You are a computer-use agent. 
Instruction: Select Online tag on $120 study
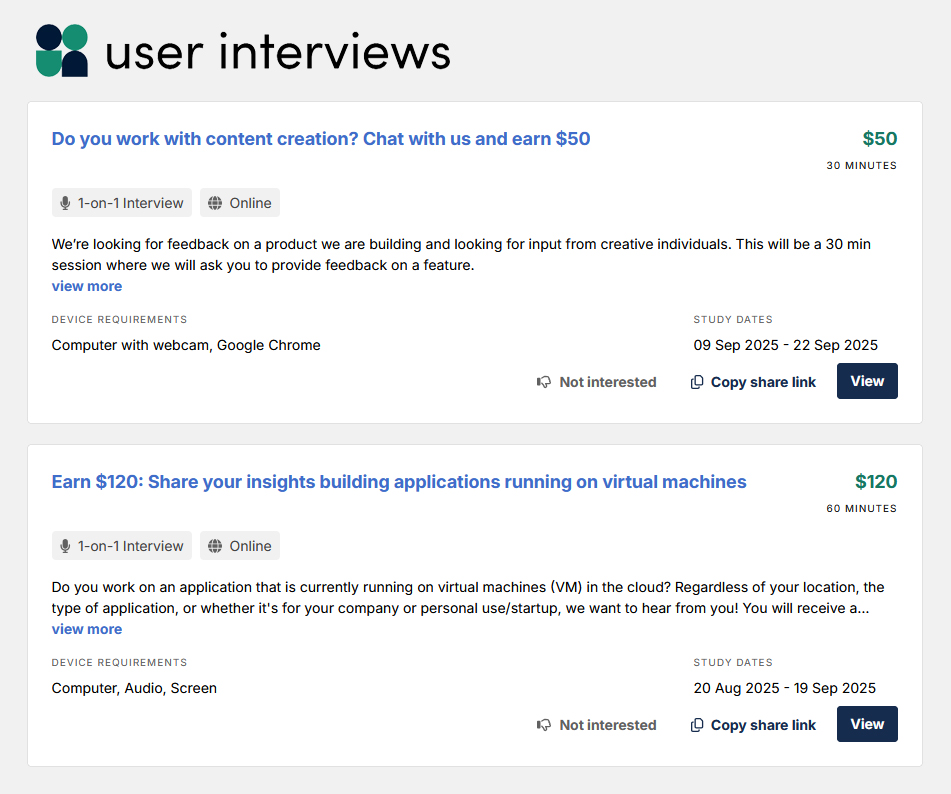click(240, 545)
